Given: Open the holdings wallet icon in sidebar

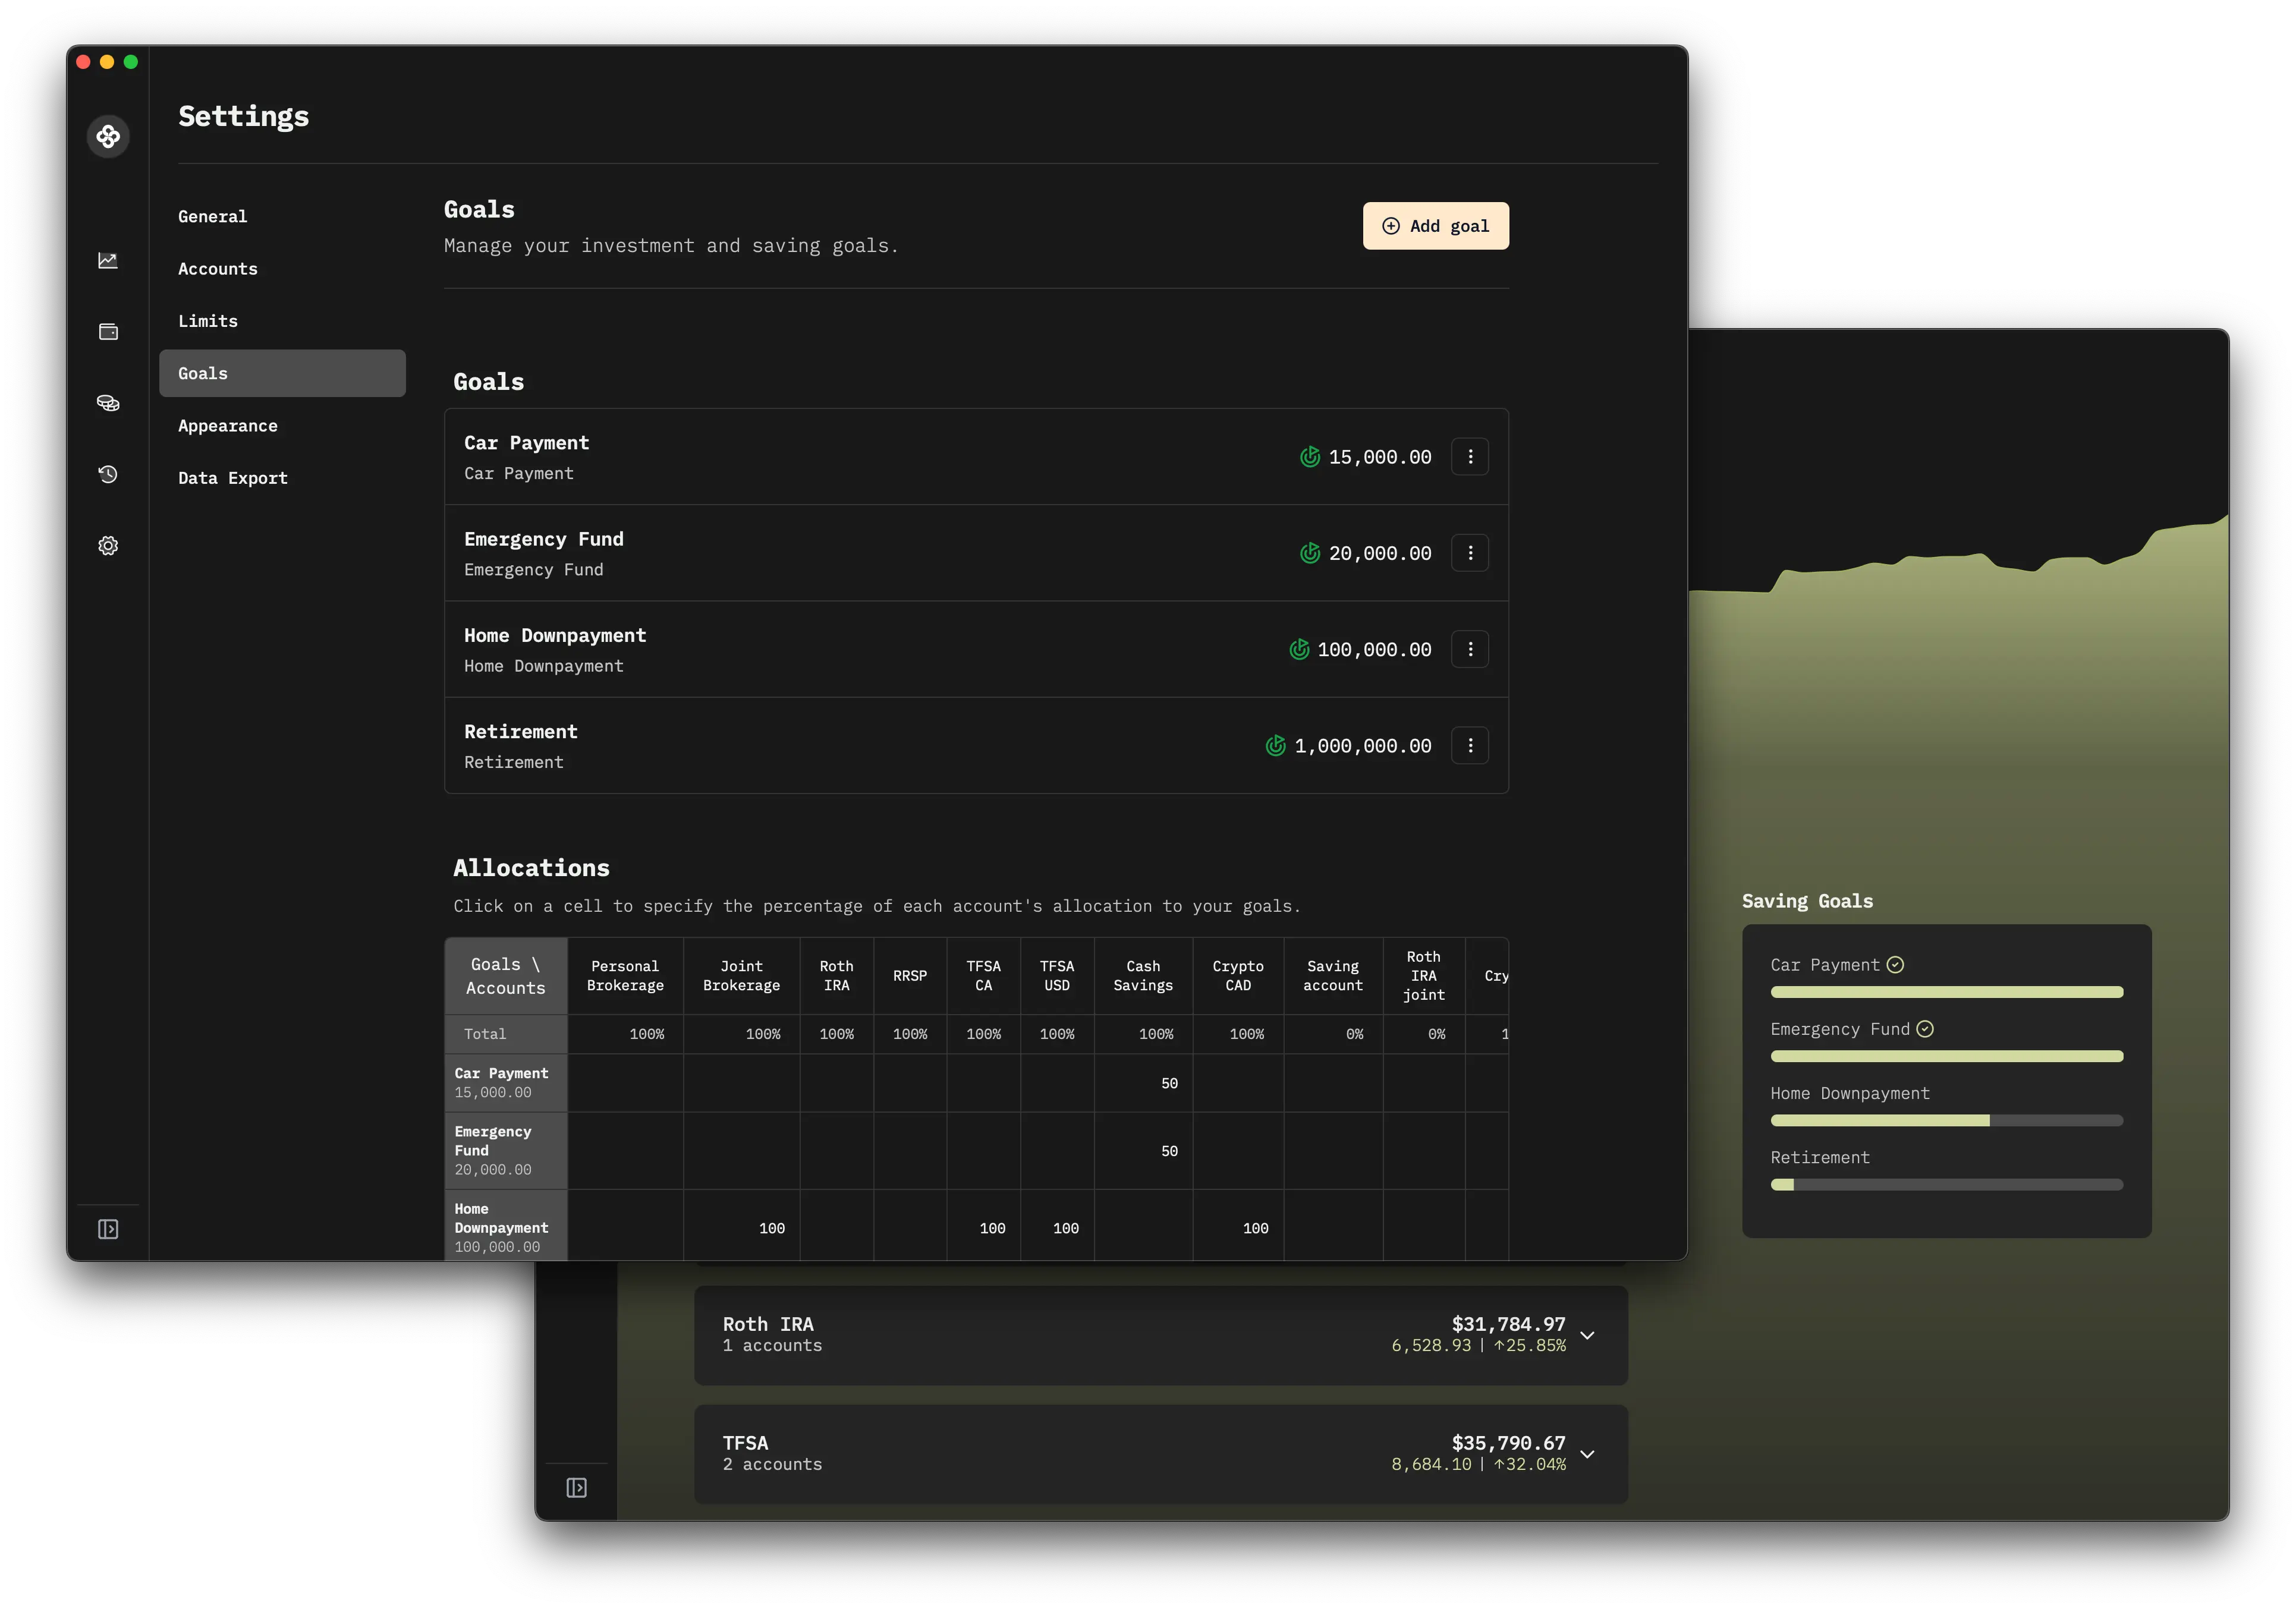Looking at the screenshot, I should click(x=108, y=332).
